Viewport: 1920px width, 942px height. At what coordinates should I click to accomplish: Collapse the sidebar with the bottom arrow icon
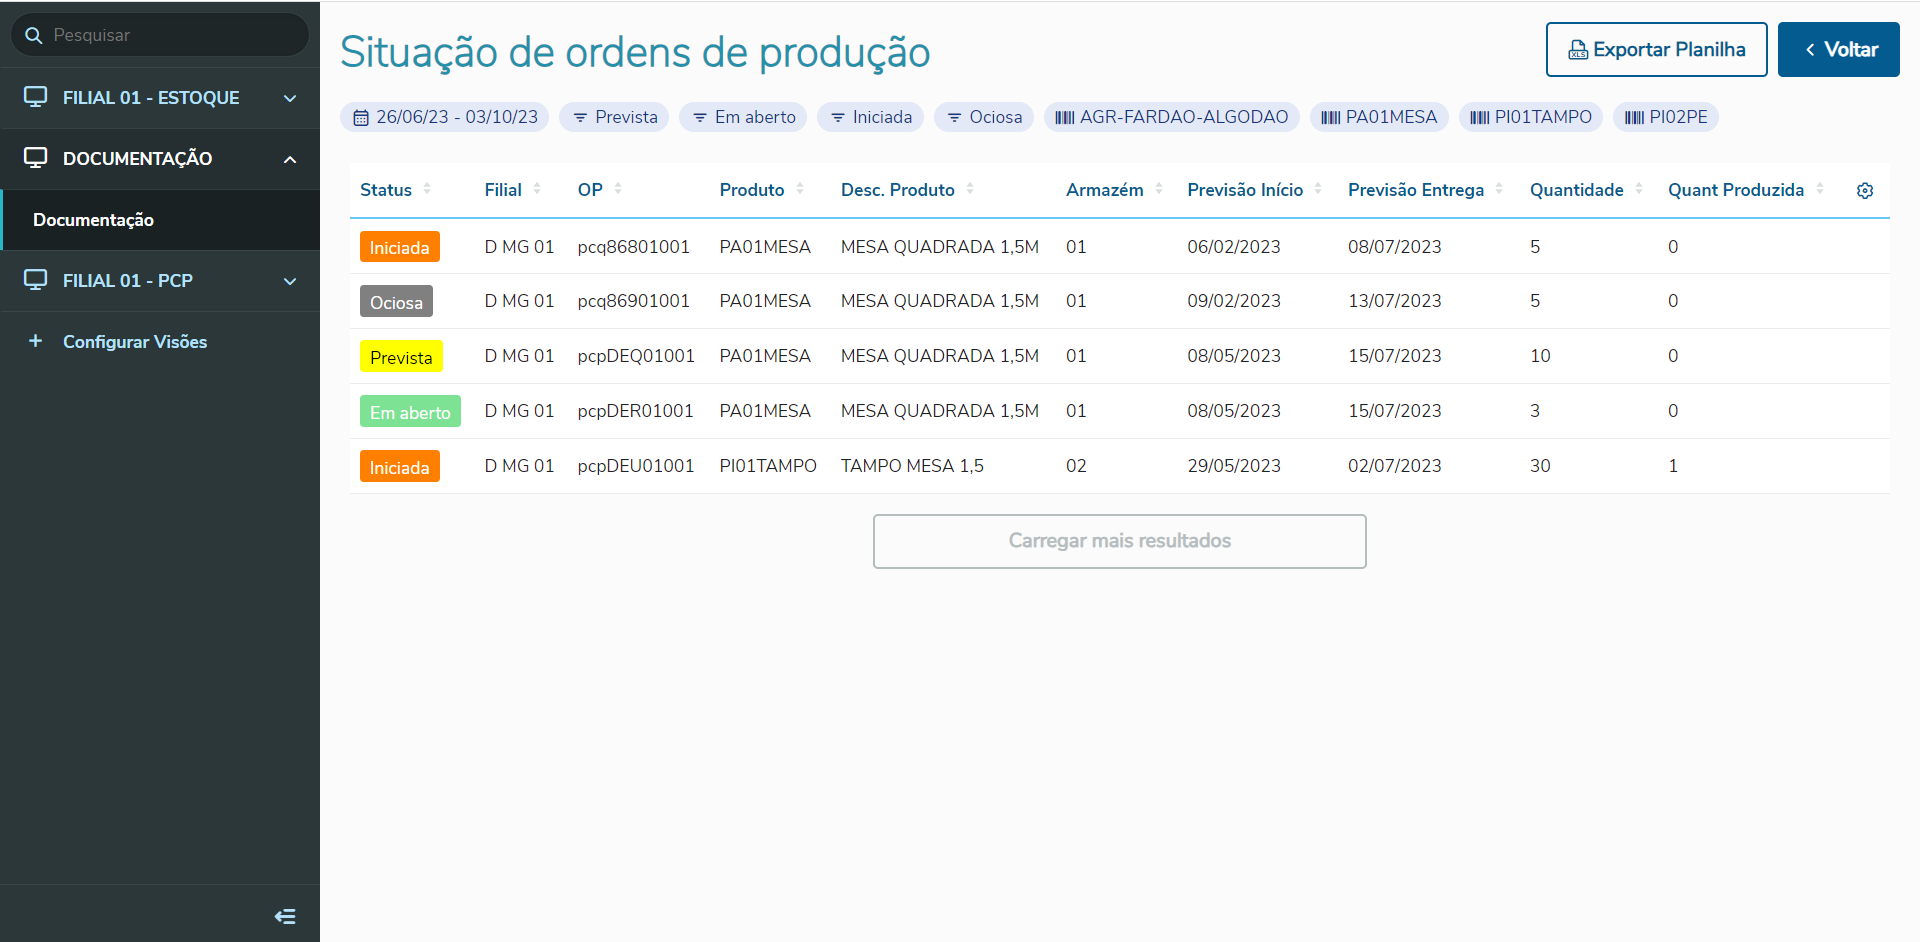pos(285,916)
